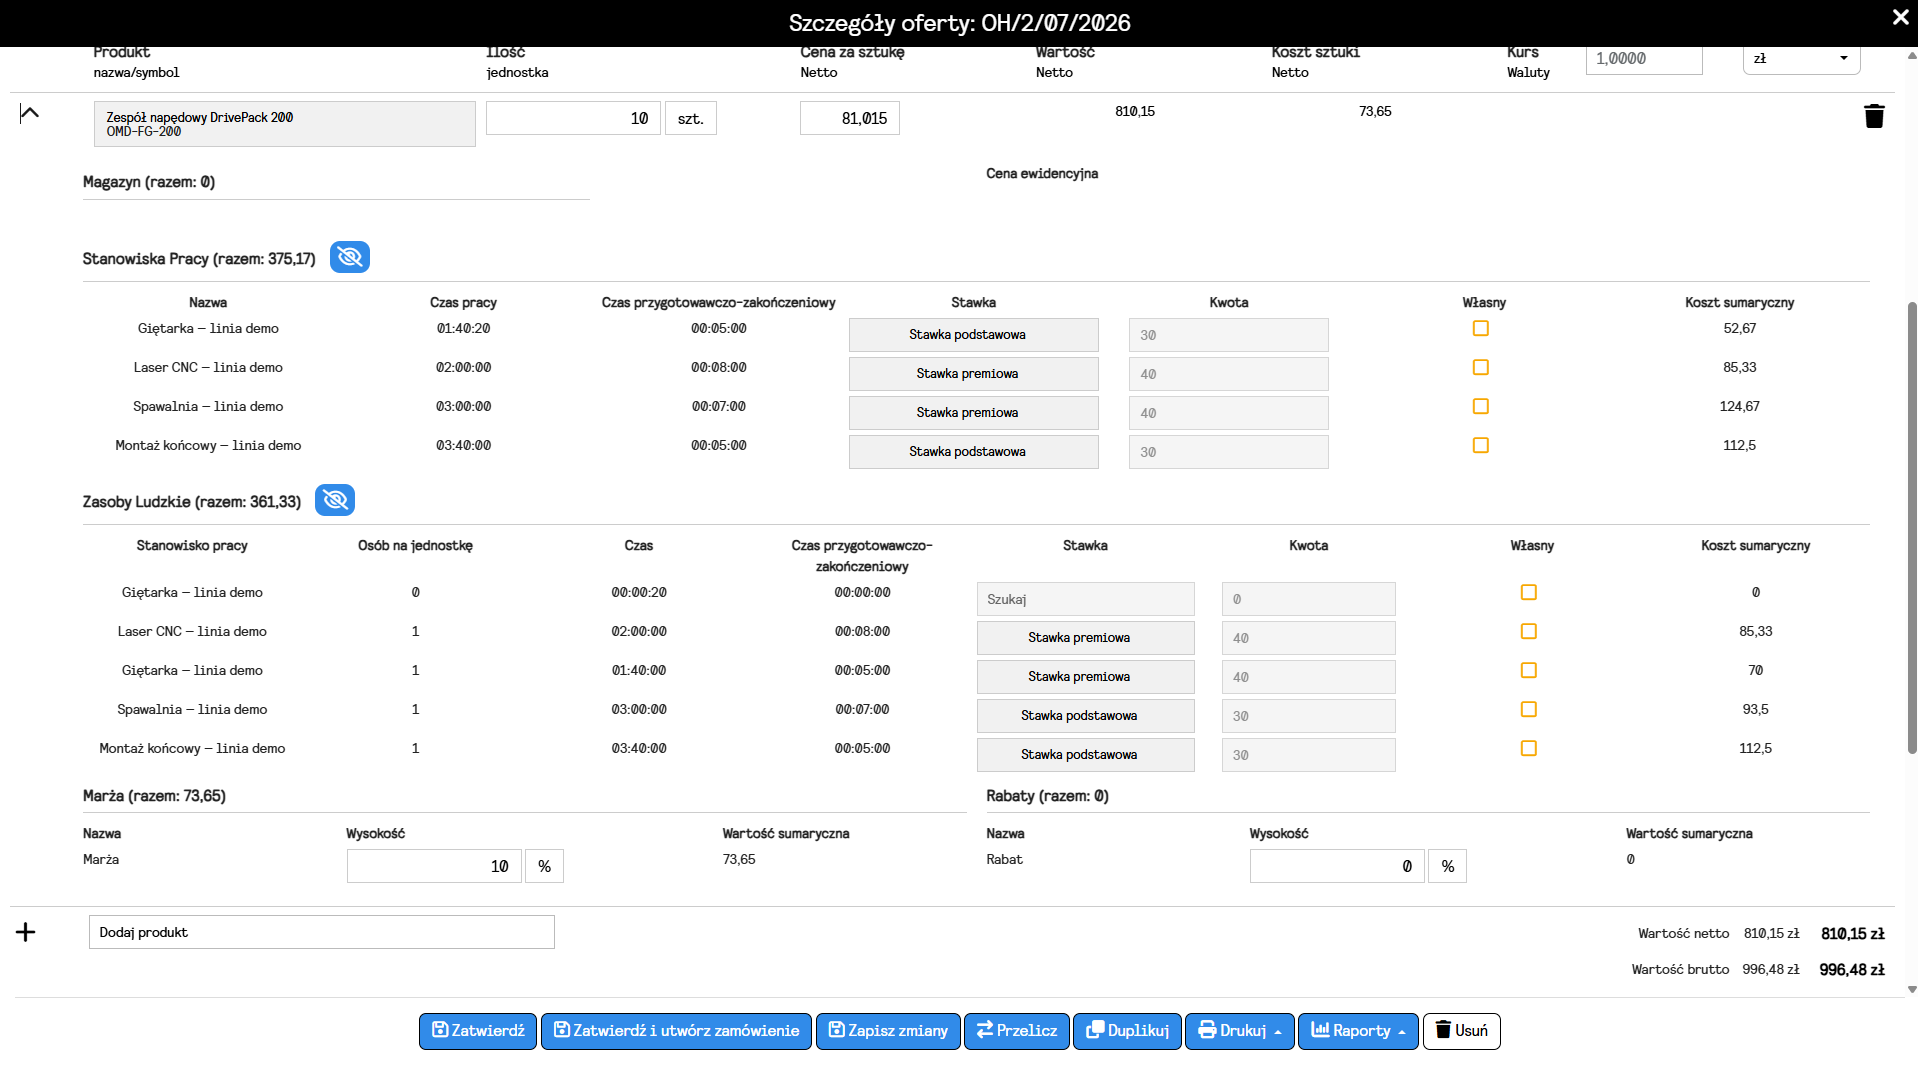Click the exchange rate field 1,0000
This screenshot has height=1065, width=1918.
(1644, 58)
